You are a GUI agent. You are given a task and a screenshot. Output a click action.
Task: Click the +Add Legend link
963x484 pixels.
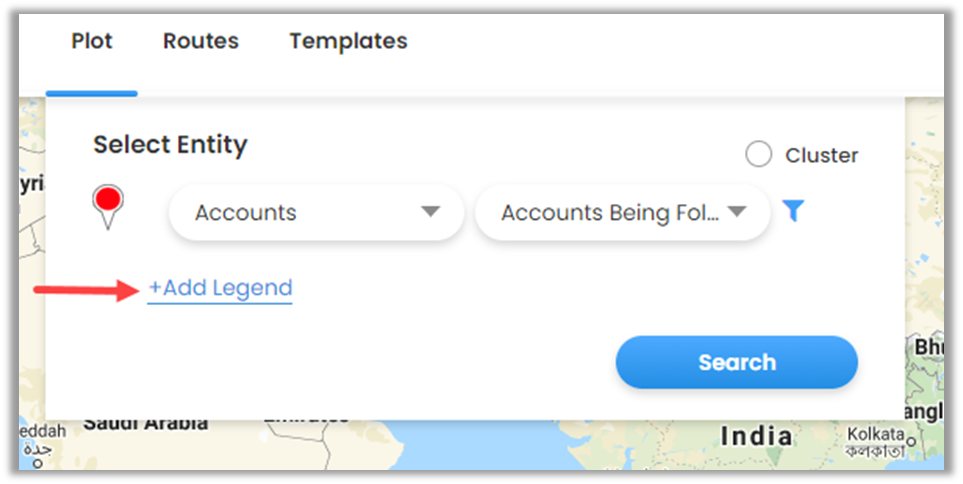(x=220, y=288)
